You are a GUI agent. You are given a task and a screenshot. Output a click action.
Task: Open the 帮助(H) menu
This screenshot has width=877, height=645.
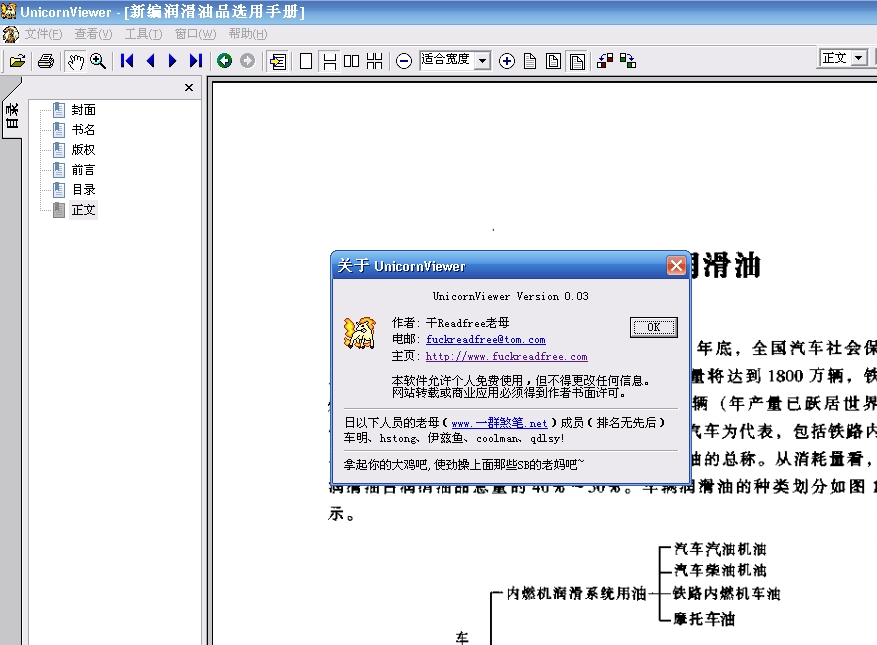pyautogui.click(x=248, y=34)
